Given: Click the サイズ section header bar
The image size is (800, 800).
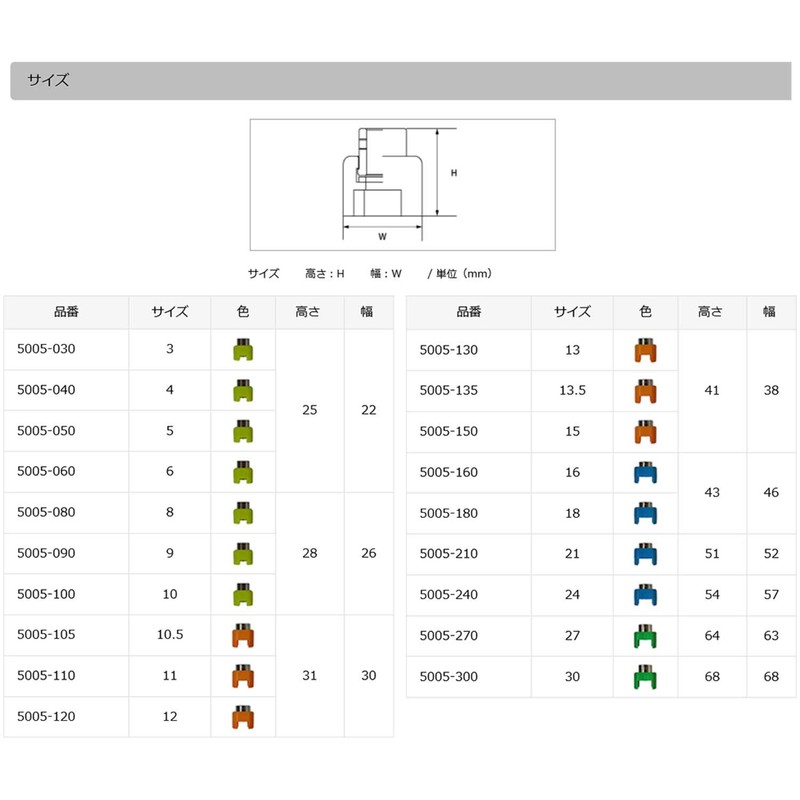Looking at the screenshot, I should (400, 81).
